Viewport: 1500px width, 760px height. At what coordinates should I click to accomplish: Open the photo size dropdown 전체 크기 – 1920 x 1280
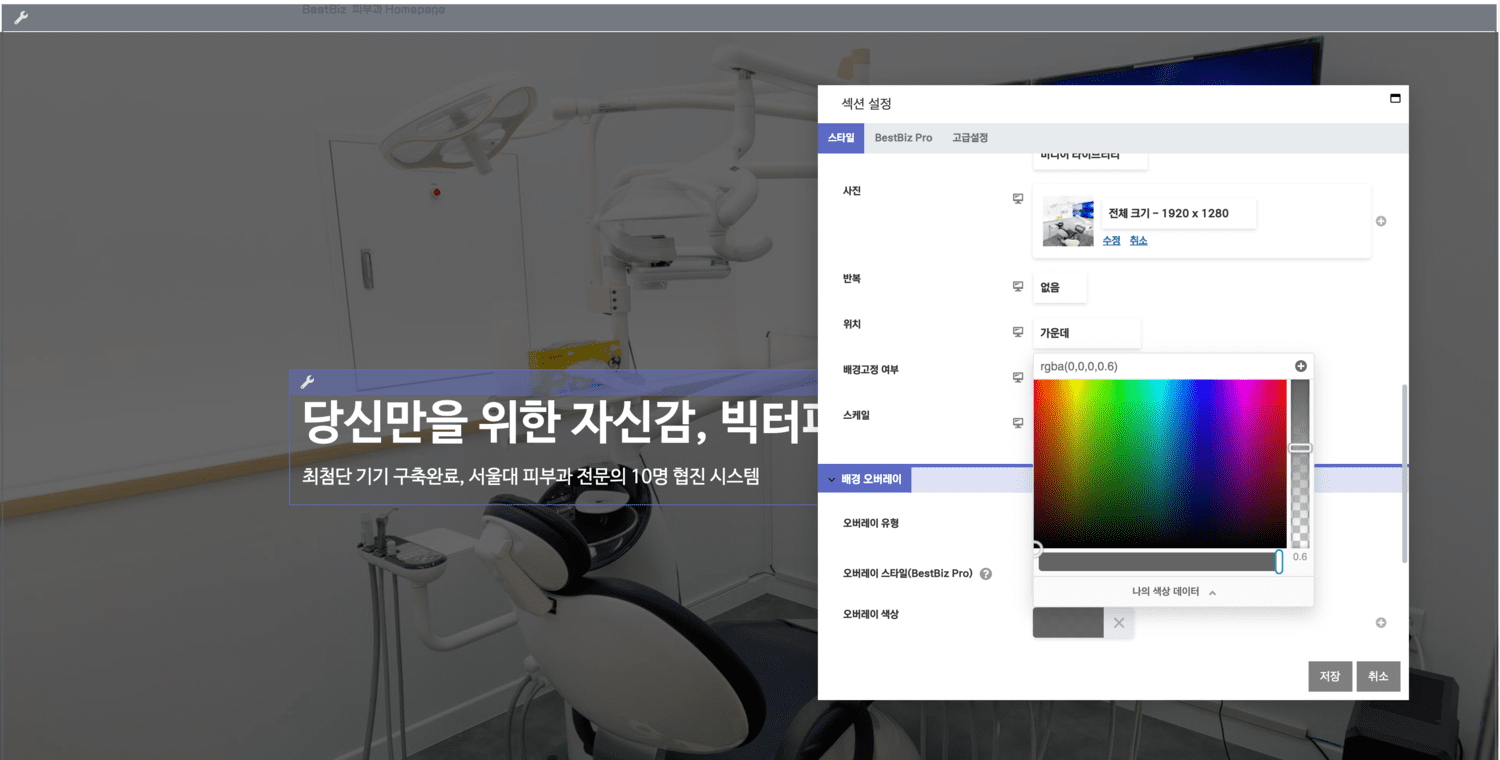(1178, 213)
